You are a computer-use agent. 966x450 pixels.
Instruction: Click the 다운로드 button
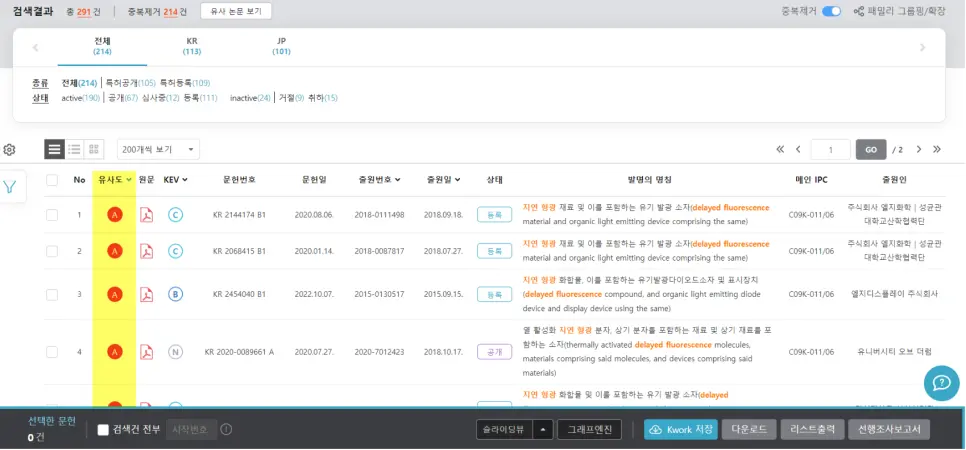pyautogui.click(x=748, y=429)
